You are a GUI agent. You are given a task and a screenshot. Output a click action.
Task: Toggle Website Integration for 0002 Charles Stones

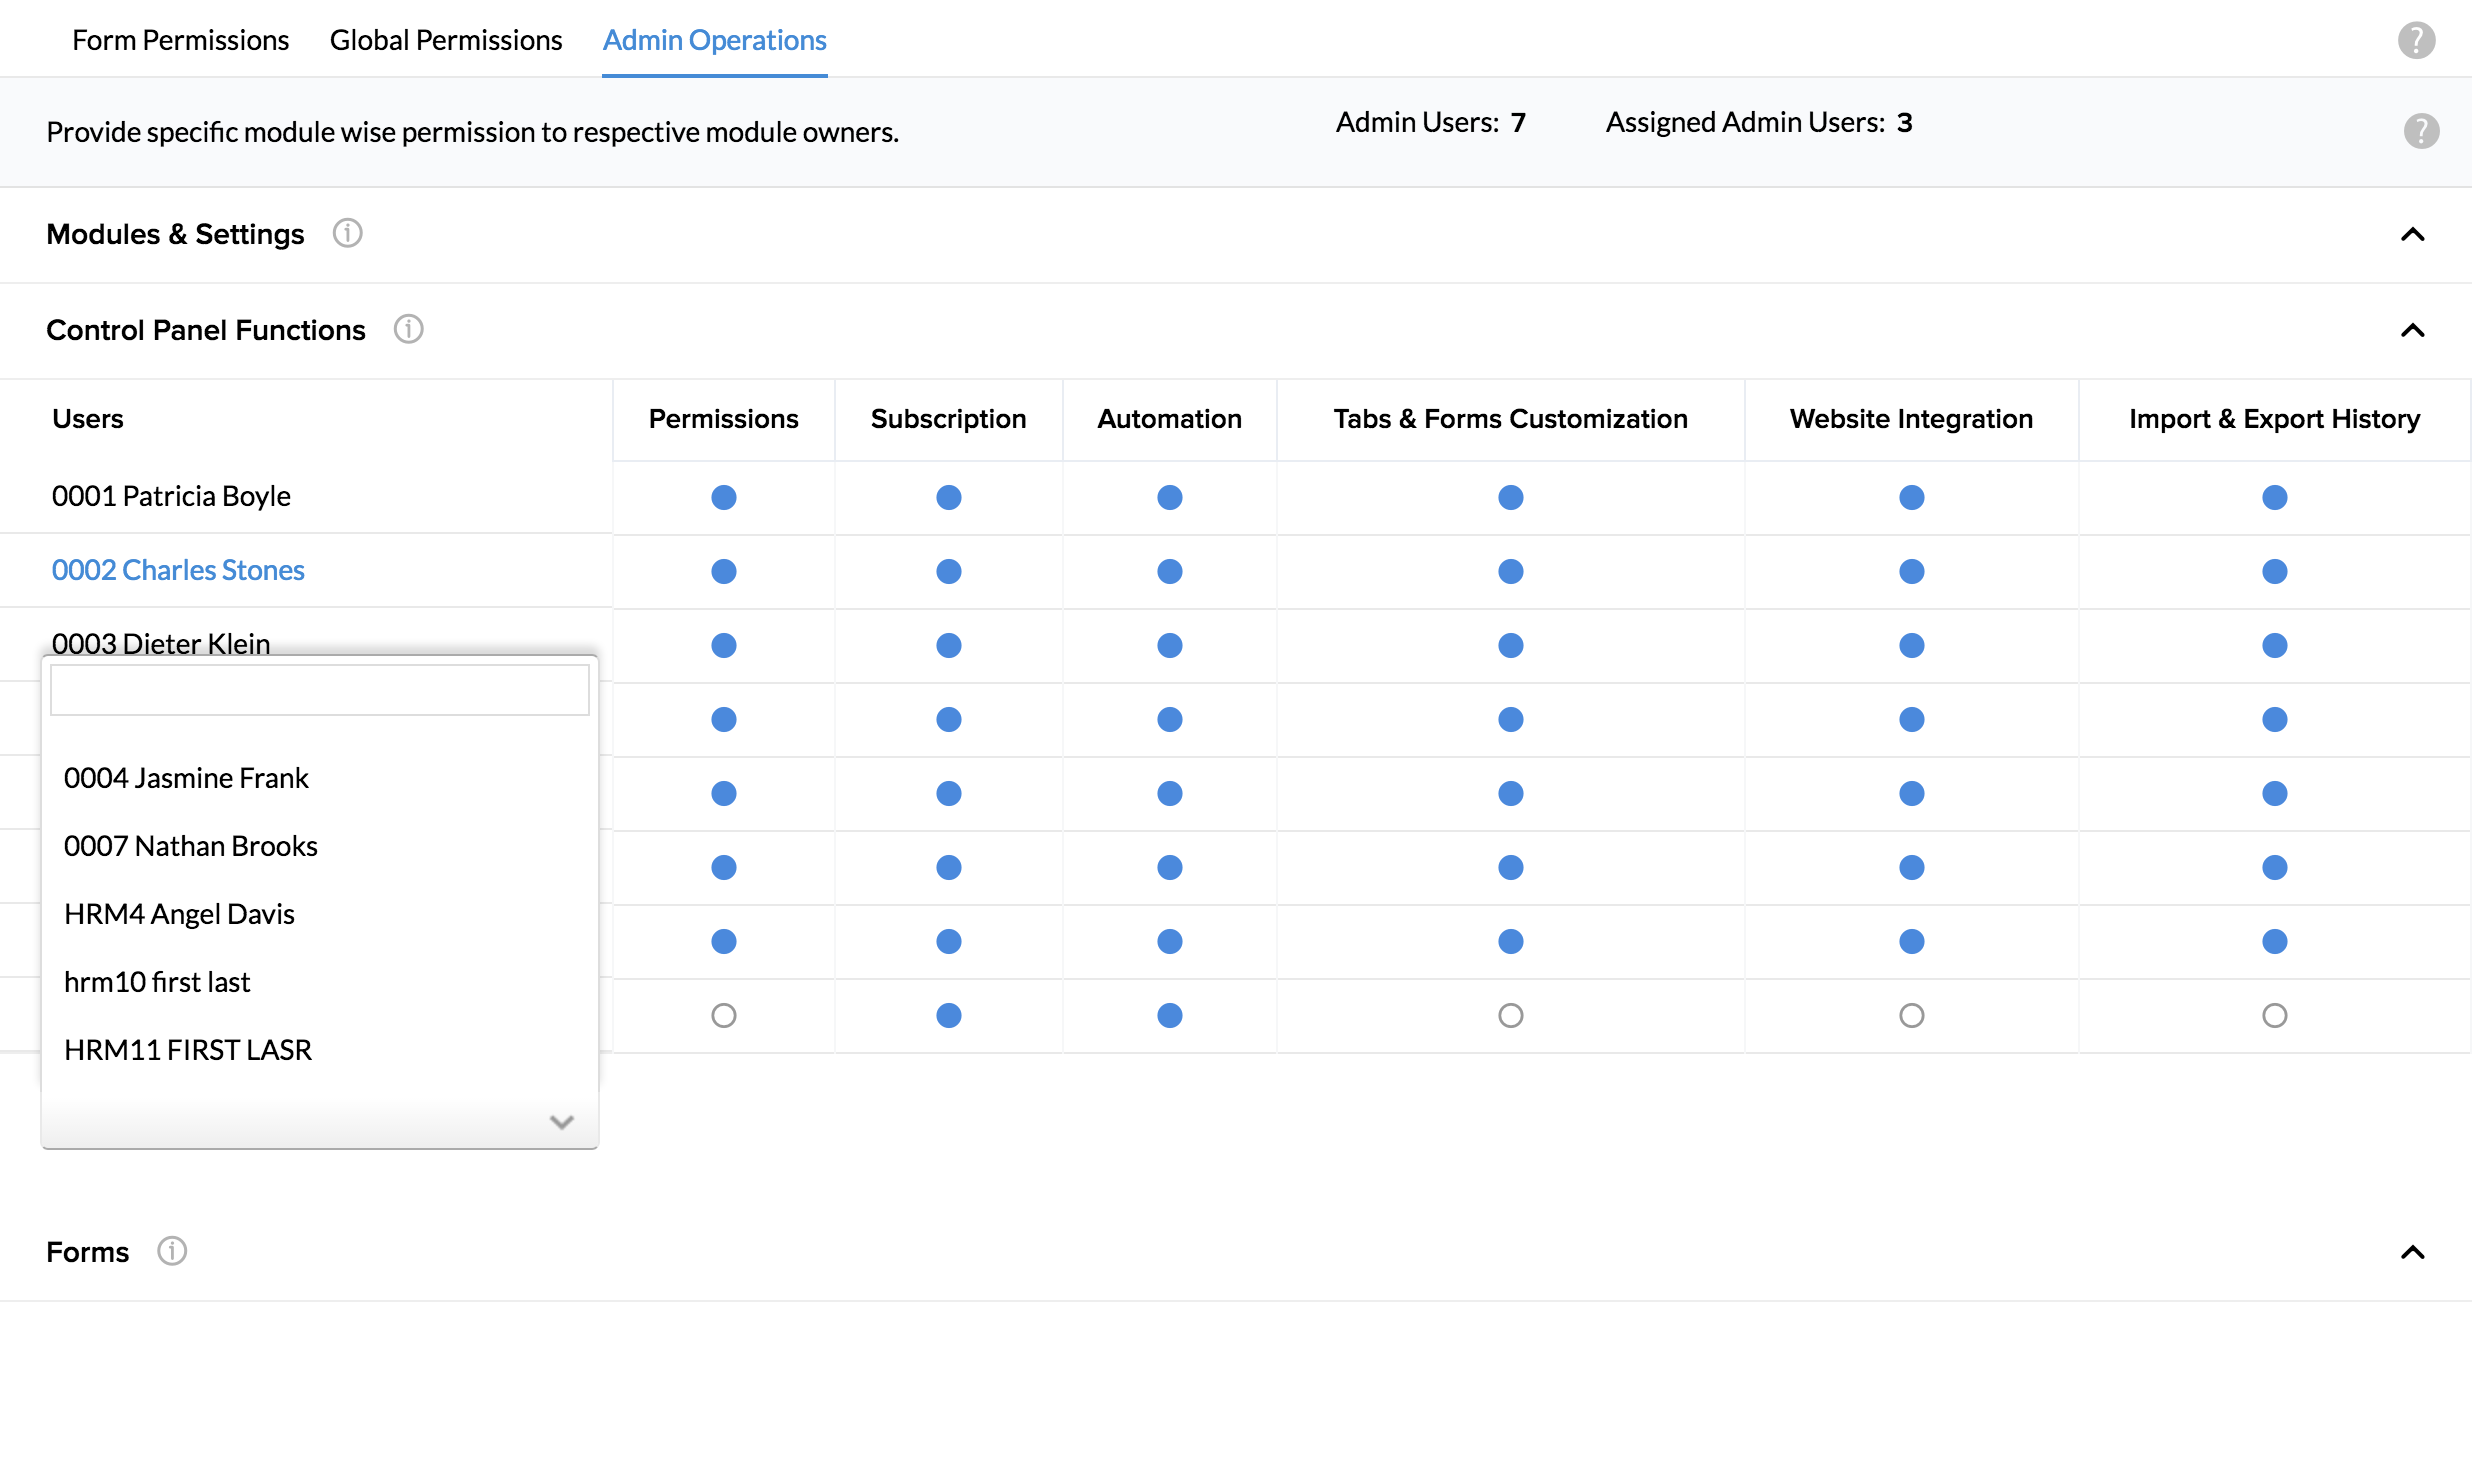pyautogui.click(x=1911, y=571)
